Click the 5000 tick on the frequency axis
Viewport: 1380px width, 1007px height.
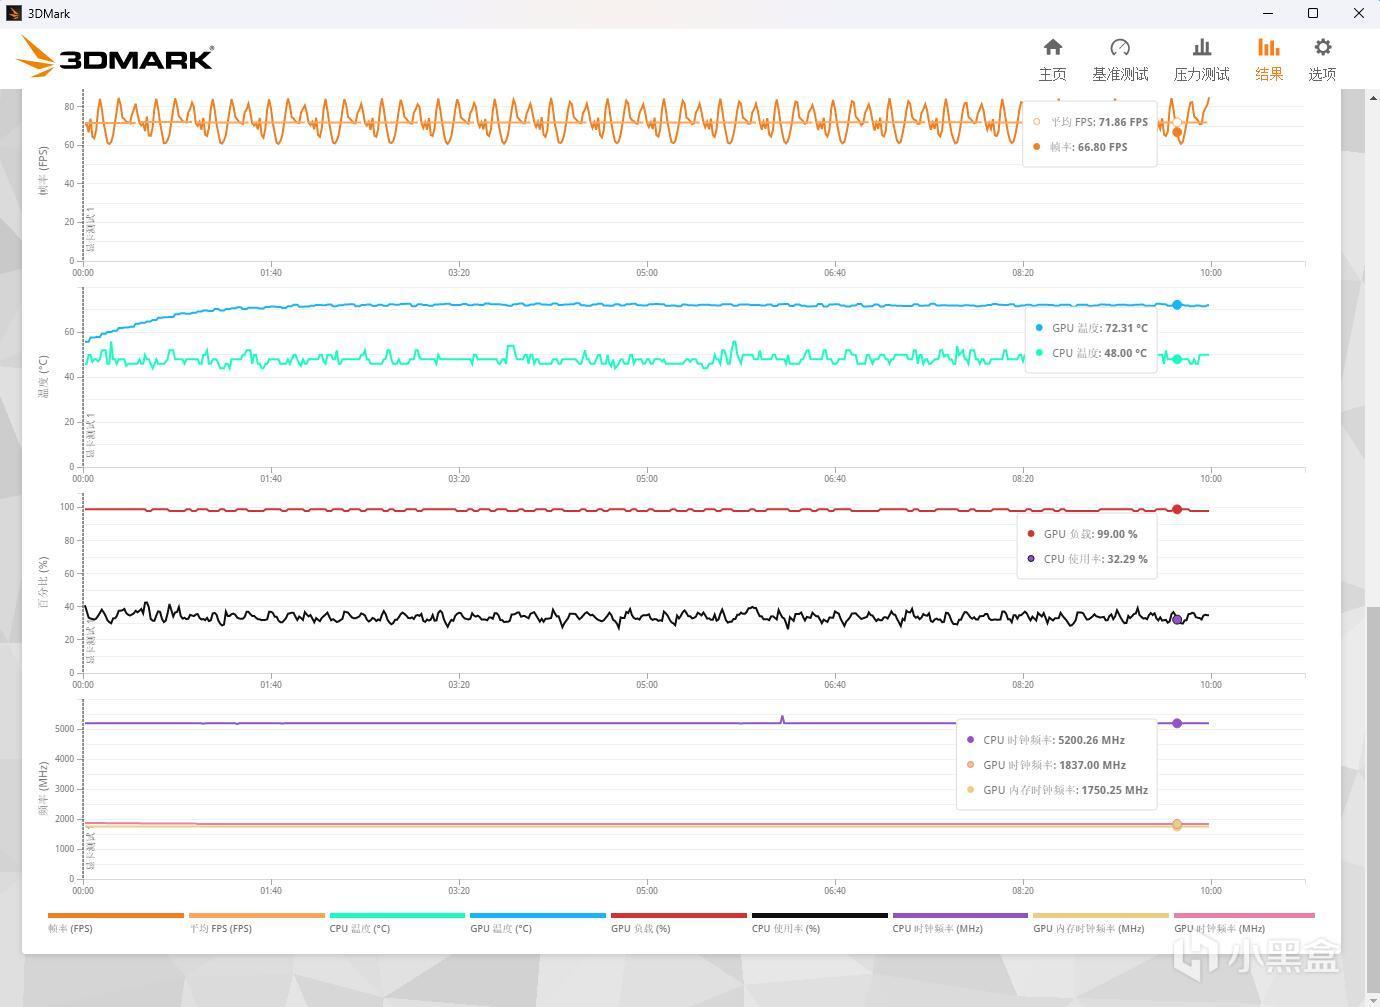click(x=65, y=729)
